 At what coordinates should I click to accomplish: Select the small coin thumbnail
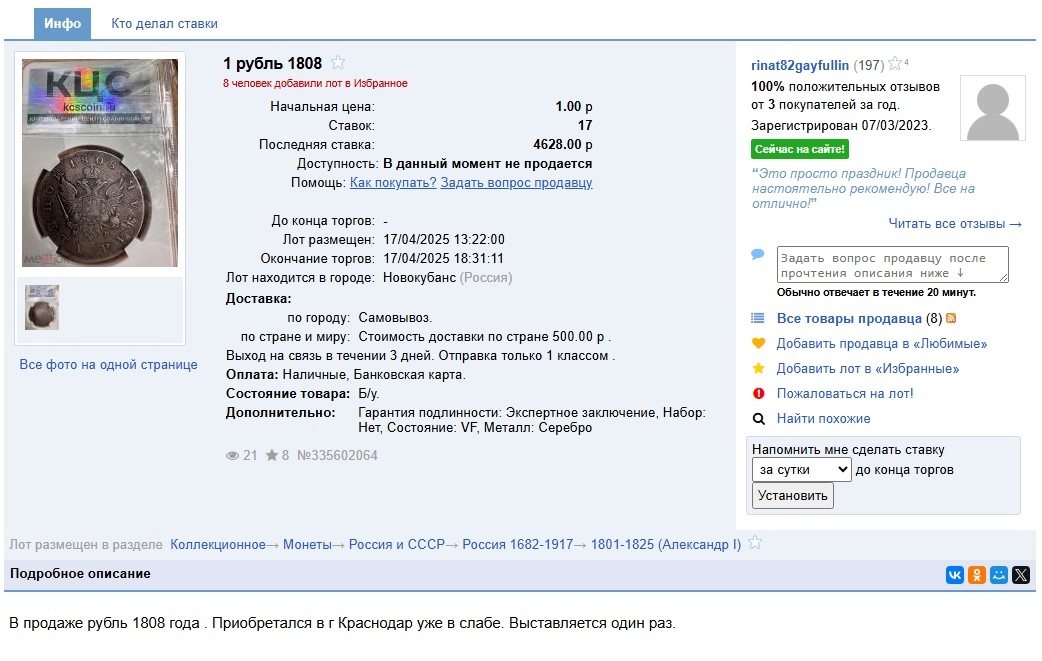(x=42, y=307)
